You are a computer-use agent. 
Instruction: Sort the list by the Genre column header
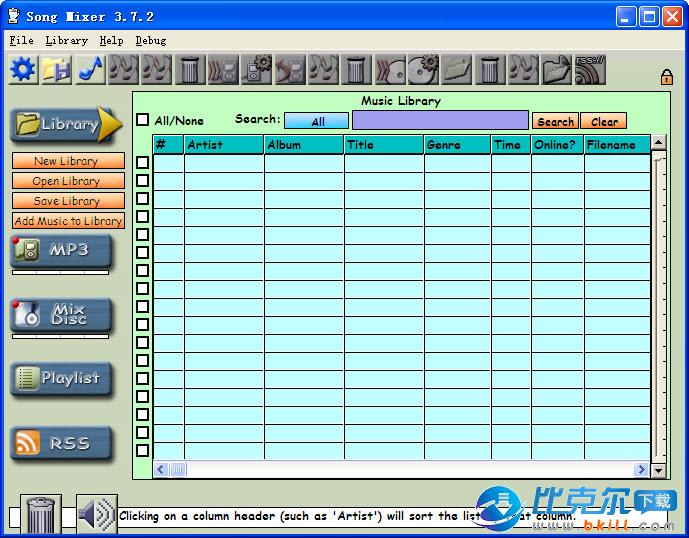click(x=456, y=145)
